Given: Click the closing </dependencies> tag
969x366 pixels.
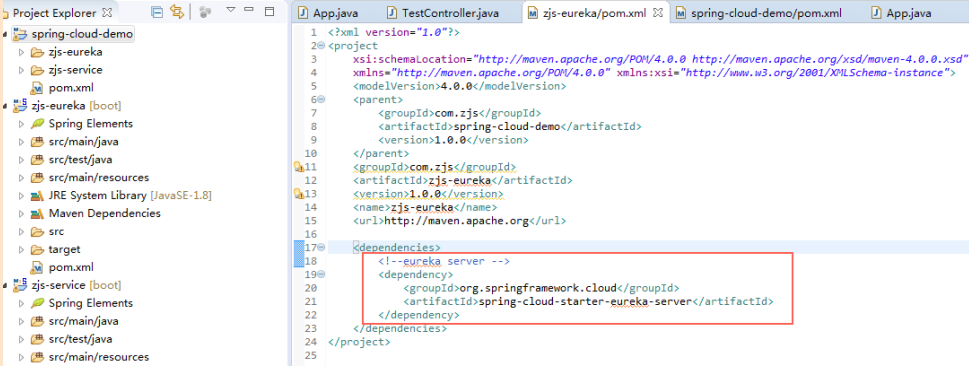Looking at the screenshot, I should [x=399, y=328].
